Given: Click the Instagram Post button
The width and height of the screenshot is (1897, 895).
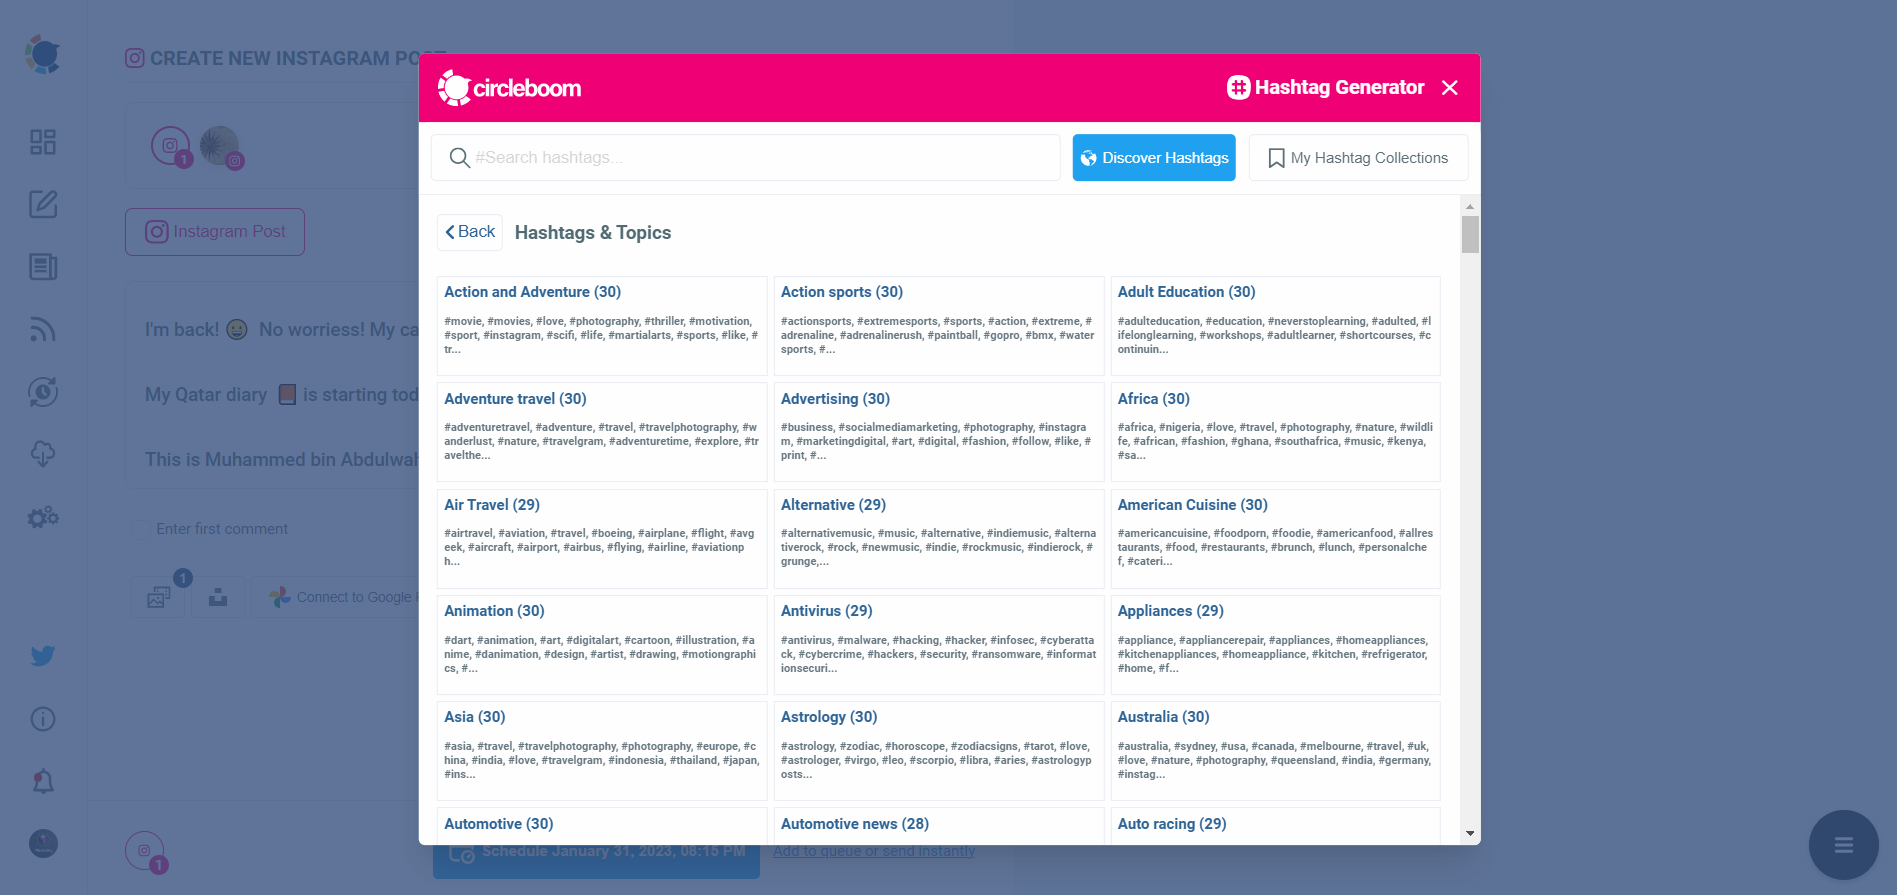Looking at the screenshot, I should click(215, 232).
